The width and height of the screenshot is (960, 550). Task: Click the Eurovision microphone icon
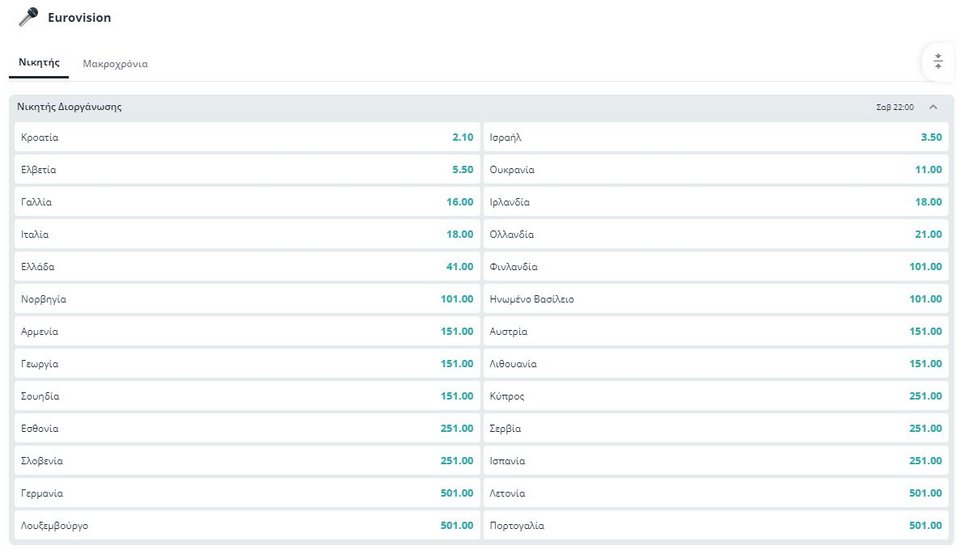[28, 17]
